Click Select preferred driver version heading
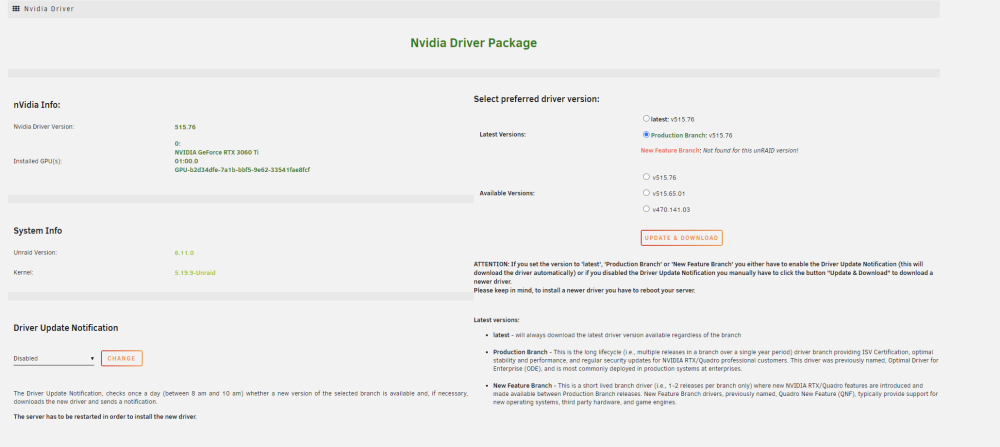 [536, 99]
